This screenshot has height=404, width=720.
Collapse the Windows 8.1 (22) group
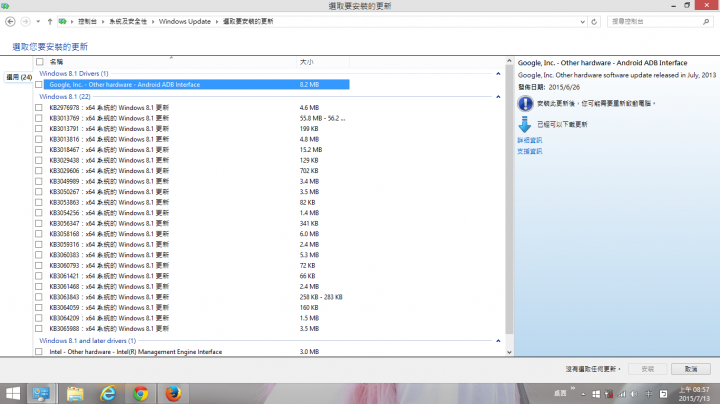498,96
